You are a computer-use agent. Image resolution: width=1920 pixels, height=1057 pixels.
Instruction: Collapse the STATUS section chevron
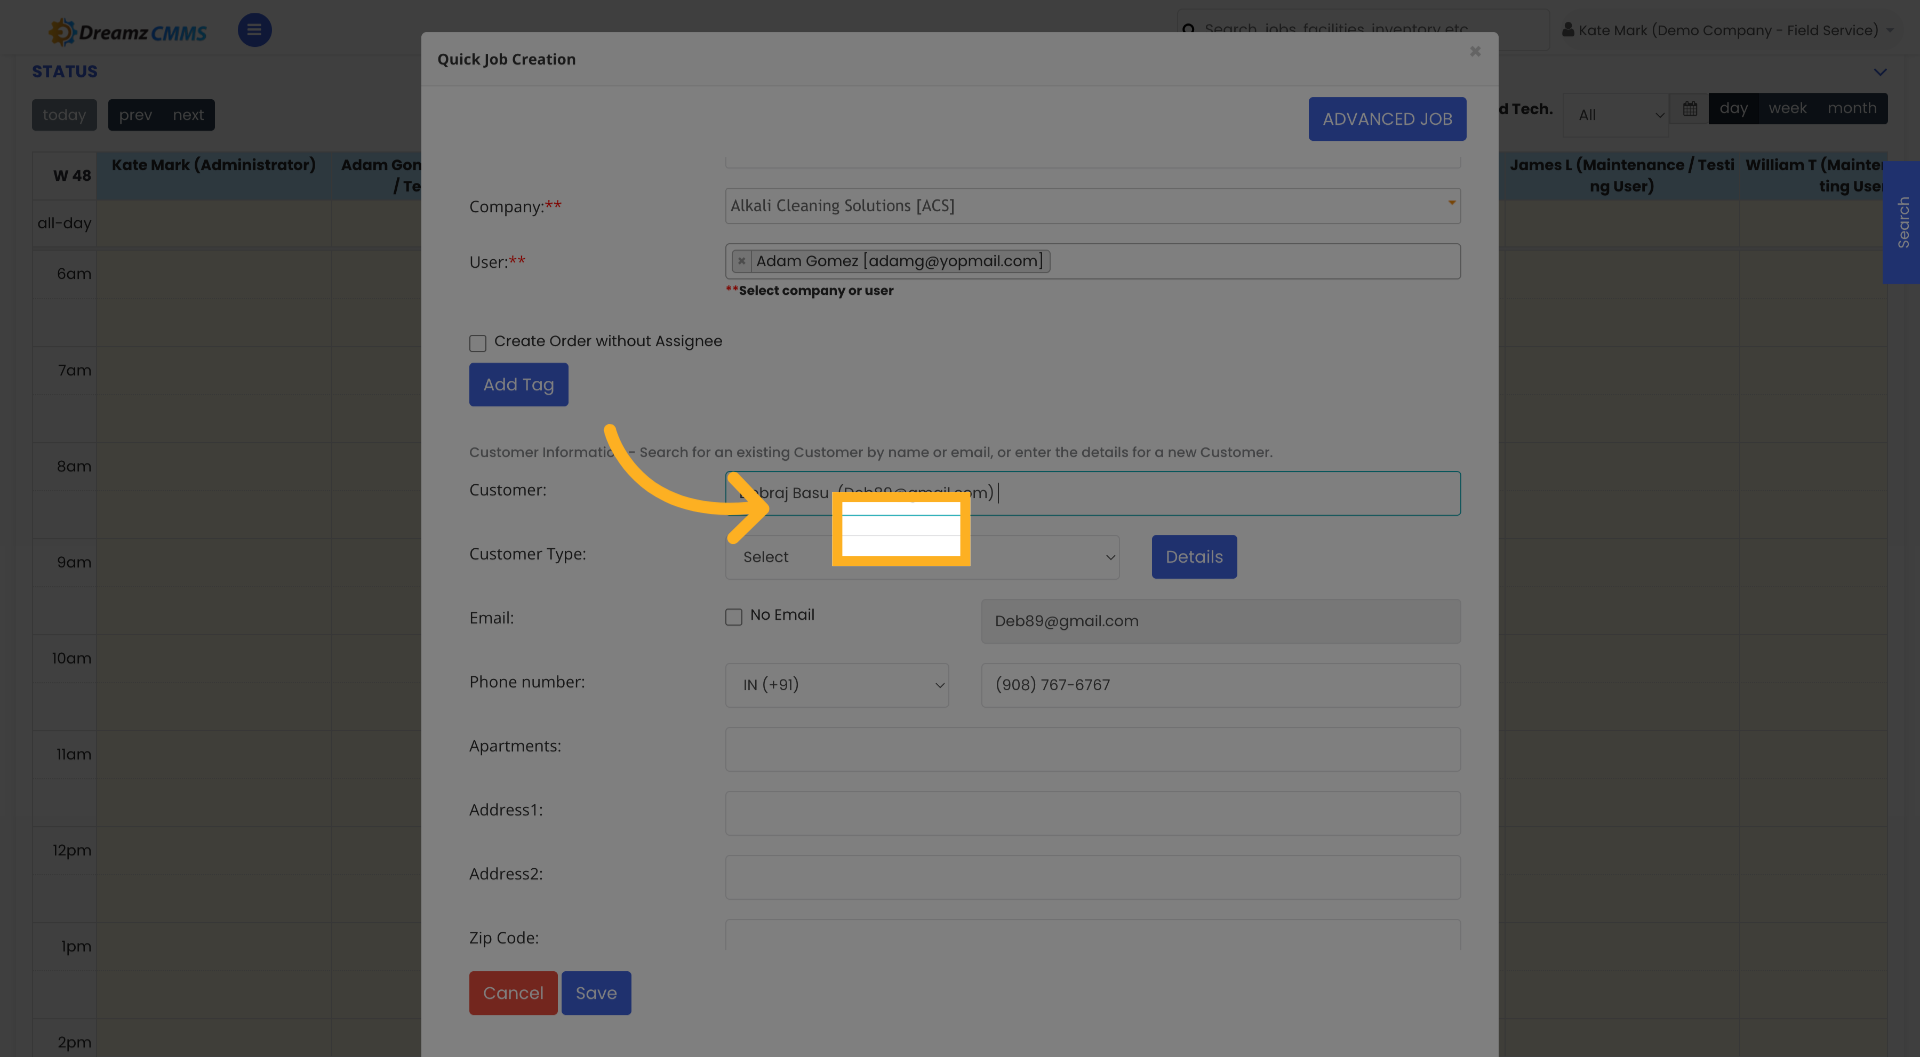[x=1880, y=72]
